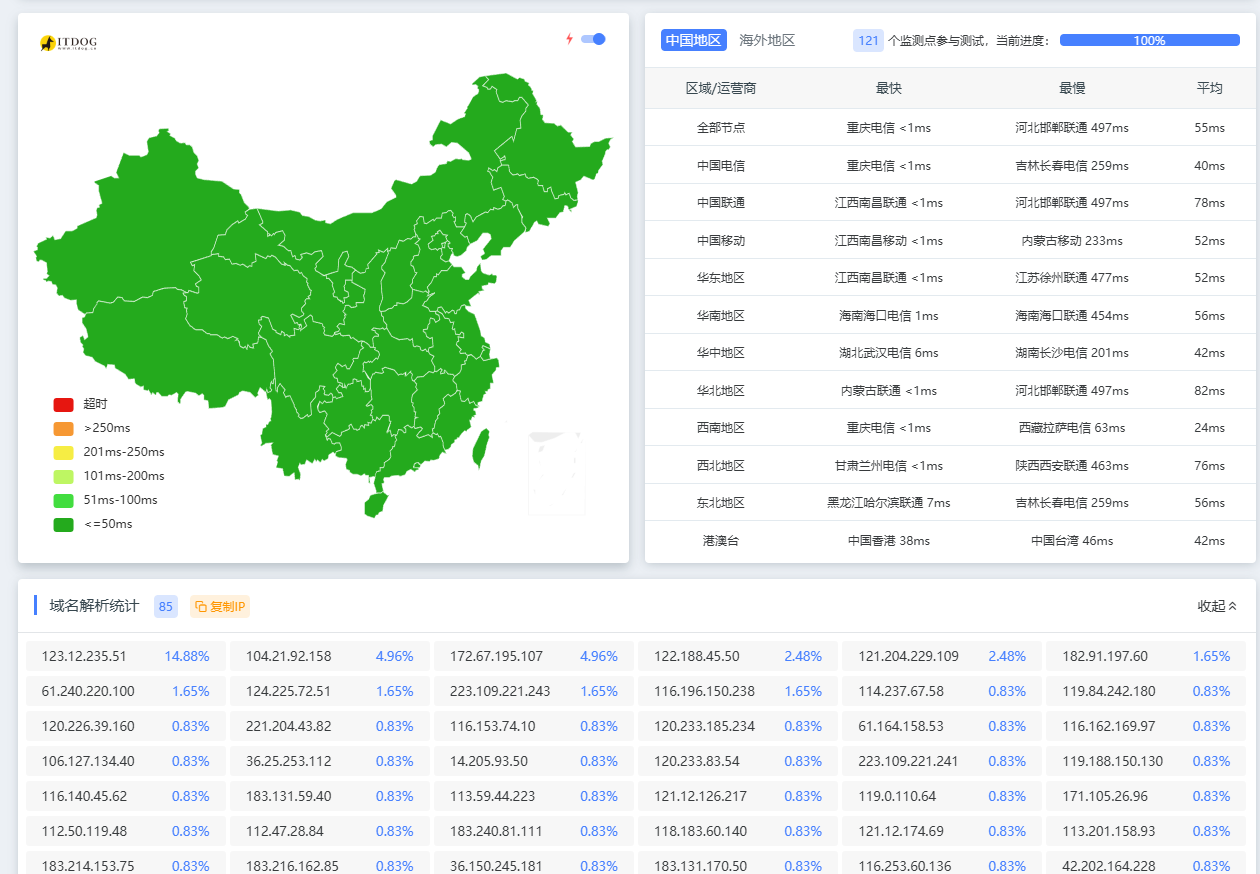This screenshot has width=1260, height=874.
Task: Click 内蒙古移动 233ms cell
Action: [1072, 240]
